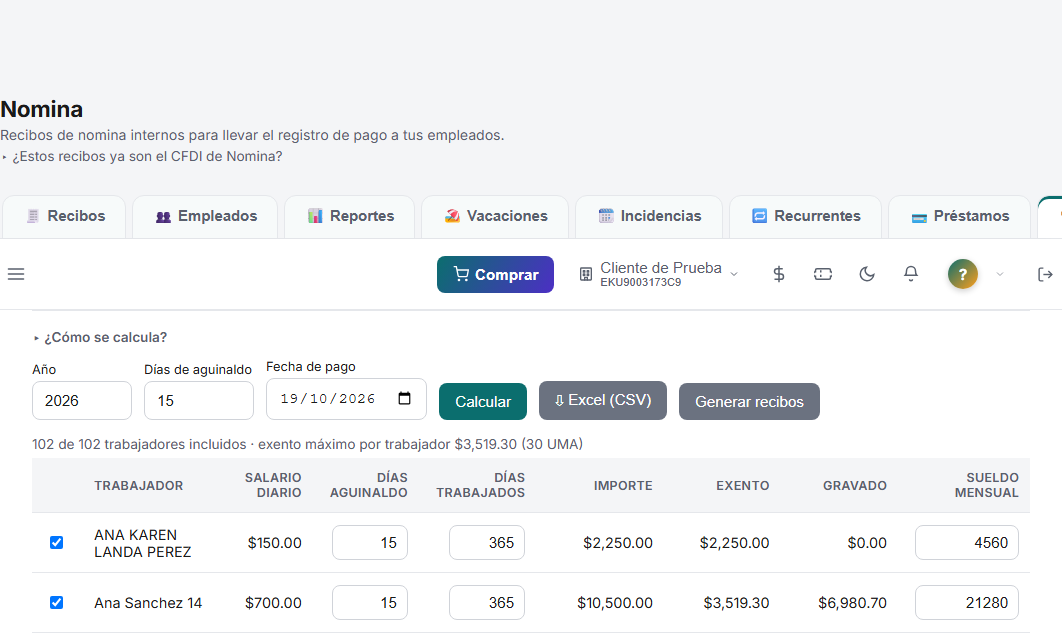
Task: Edit sueldo mensual field showing 4560
Action: click(x=967, y=542)
